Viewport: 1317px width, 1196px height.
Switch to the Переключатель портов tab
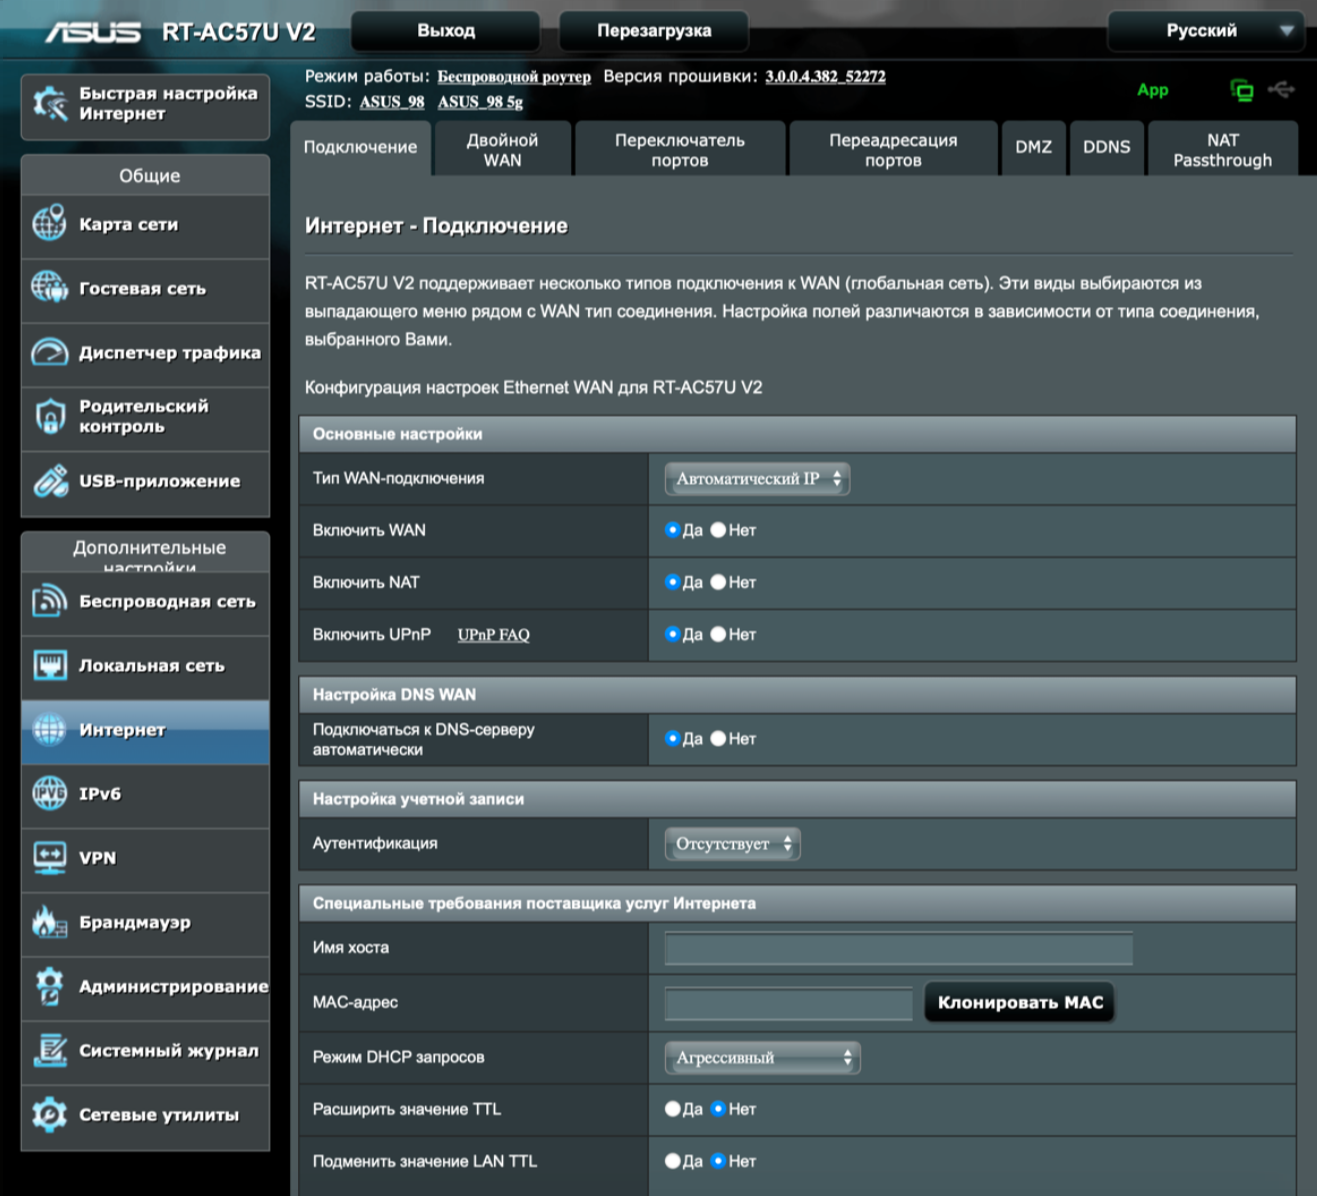coord(680,149)
